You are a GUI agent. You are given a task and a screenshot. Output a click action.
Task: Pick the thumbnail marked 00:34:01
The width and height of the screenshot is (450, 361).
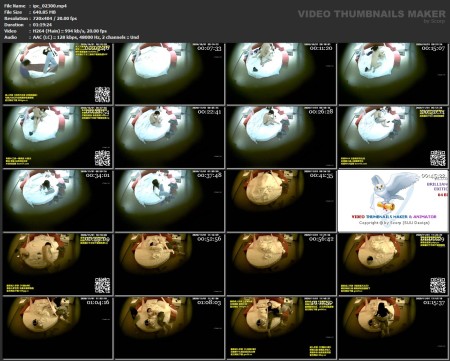[58, 201]
